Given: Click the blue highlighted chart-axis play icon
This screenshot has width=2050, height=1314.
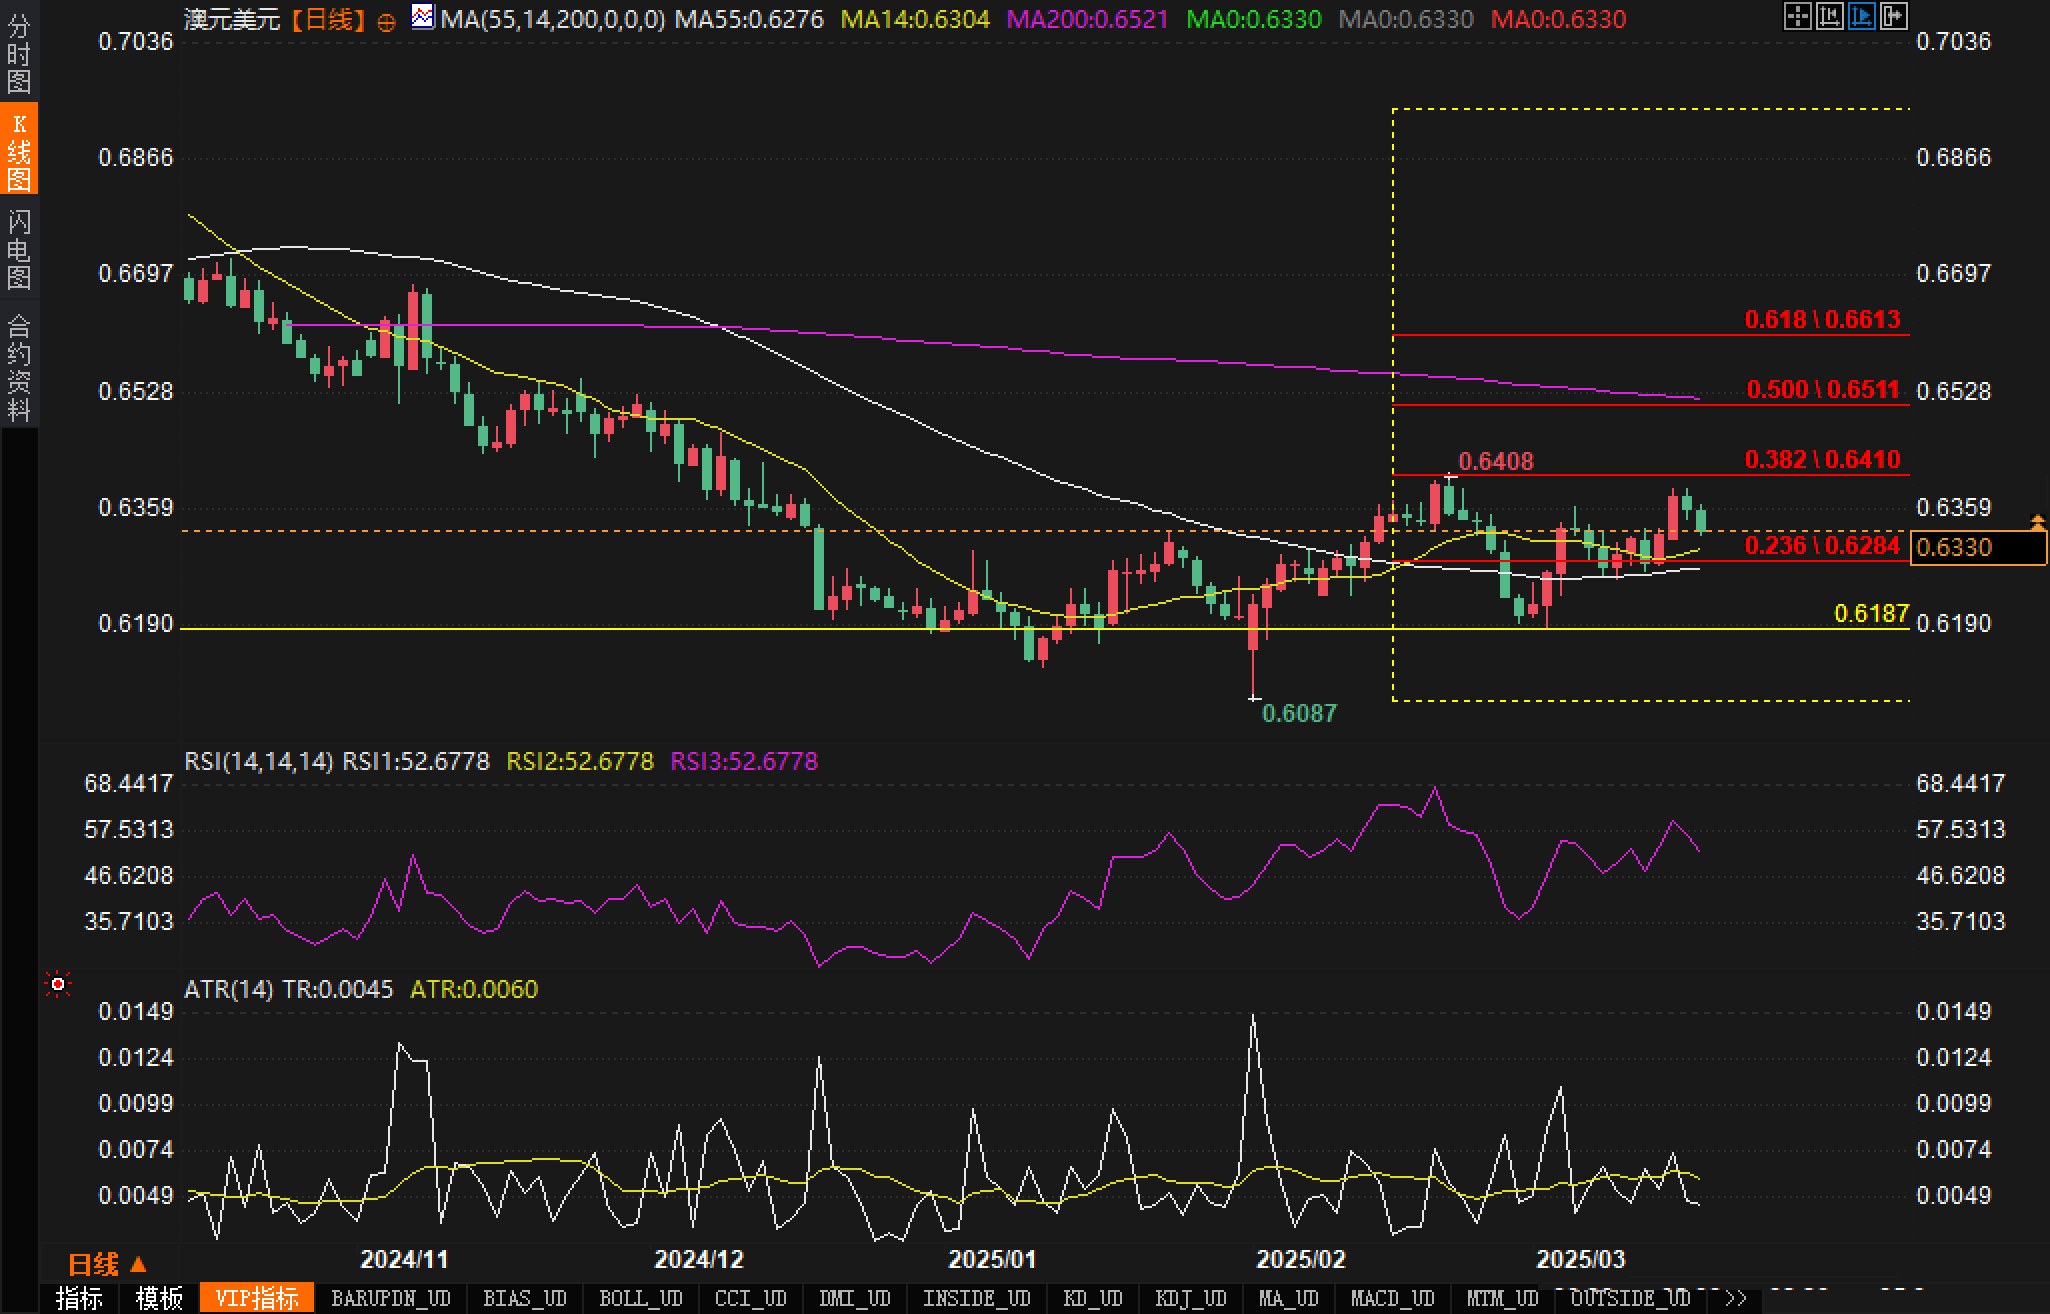Looking at the screenshot, I should pos(1861,16).
